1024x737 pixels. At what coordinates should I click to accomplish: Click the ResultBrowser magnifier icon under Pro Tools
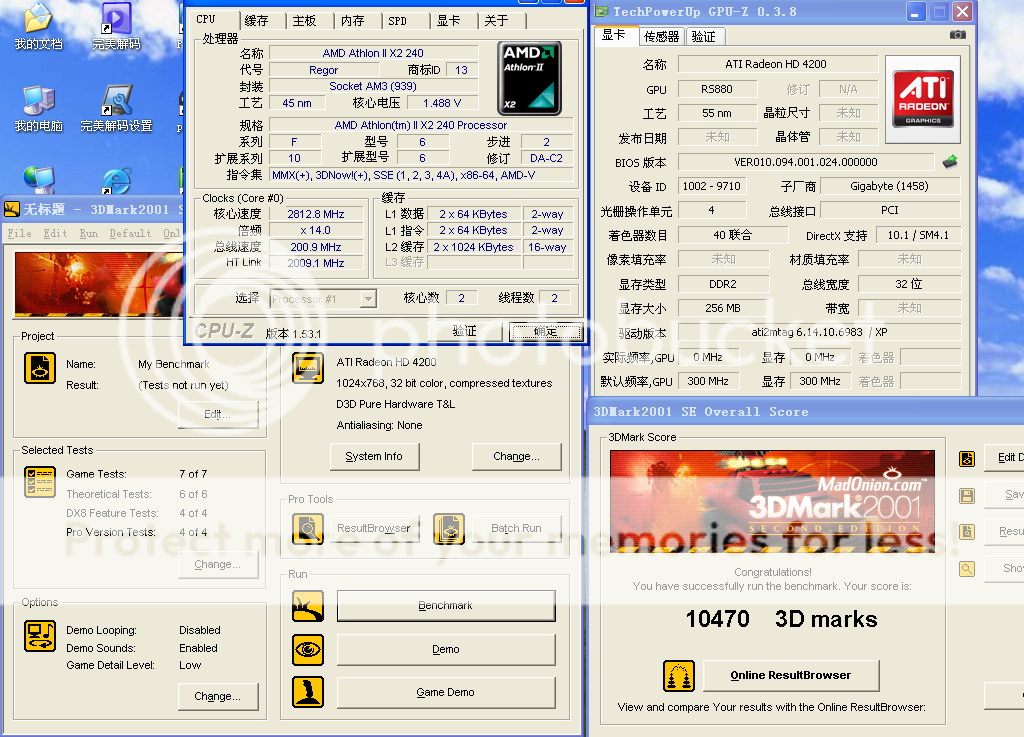click(x=308, y=528)
